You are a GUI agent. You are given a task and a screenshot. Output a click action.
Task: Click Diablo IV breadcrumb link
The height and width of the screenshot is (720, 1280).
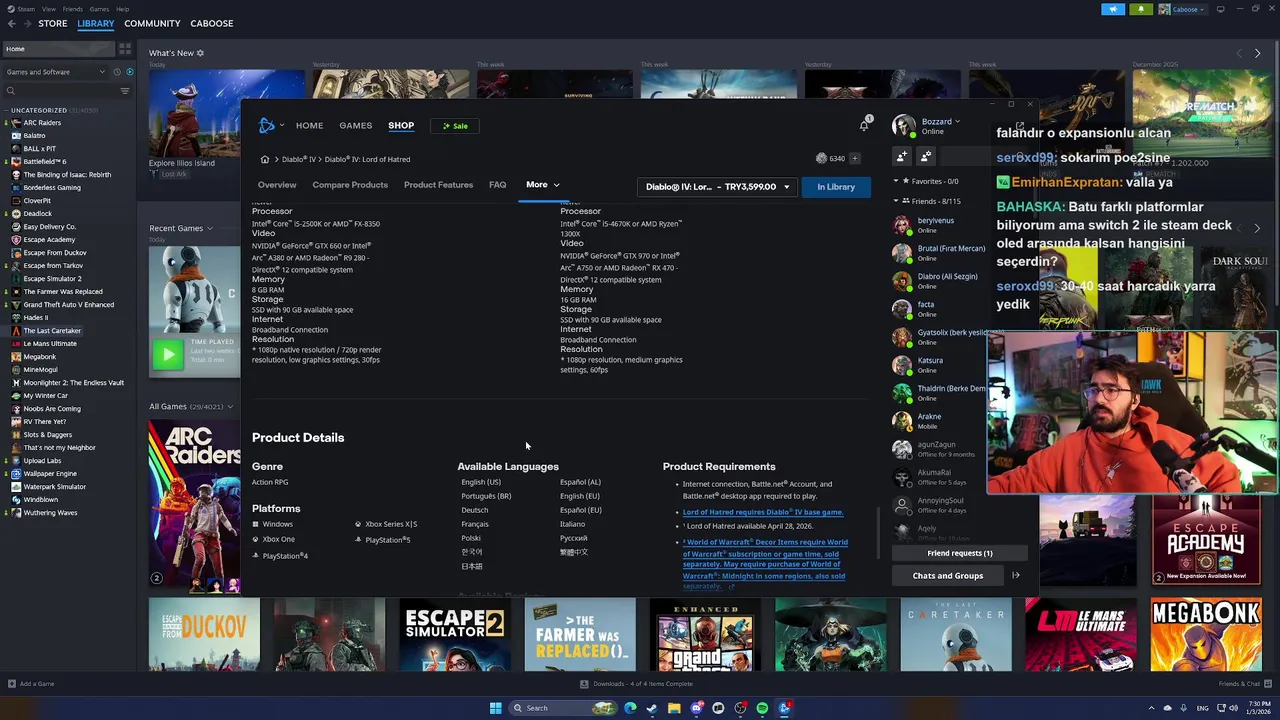click(x=299, y=159)
